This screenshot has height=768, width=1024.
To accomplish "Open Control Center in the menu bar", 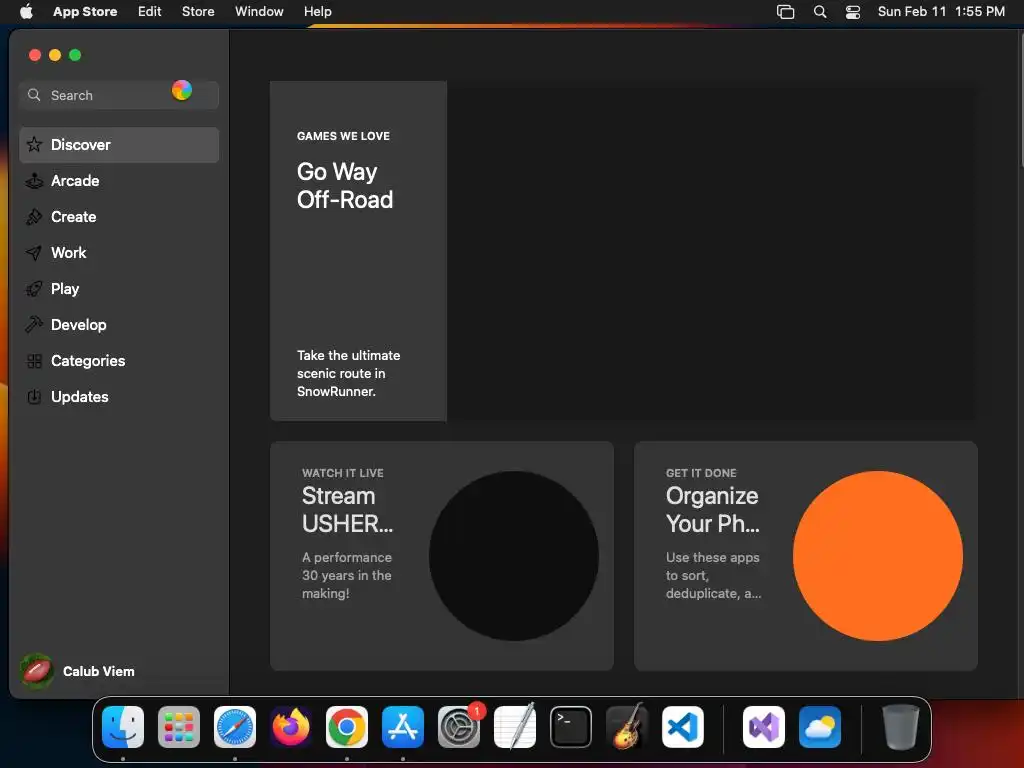I will tap(853, 11).
